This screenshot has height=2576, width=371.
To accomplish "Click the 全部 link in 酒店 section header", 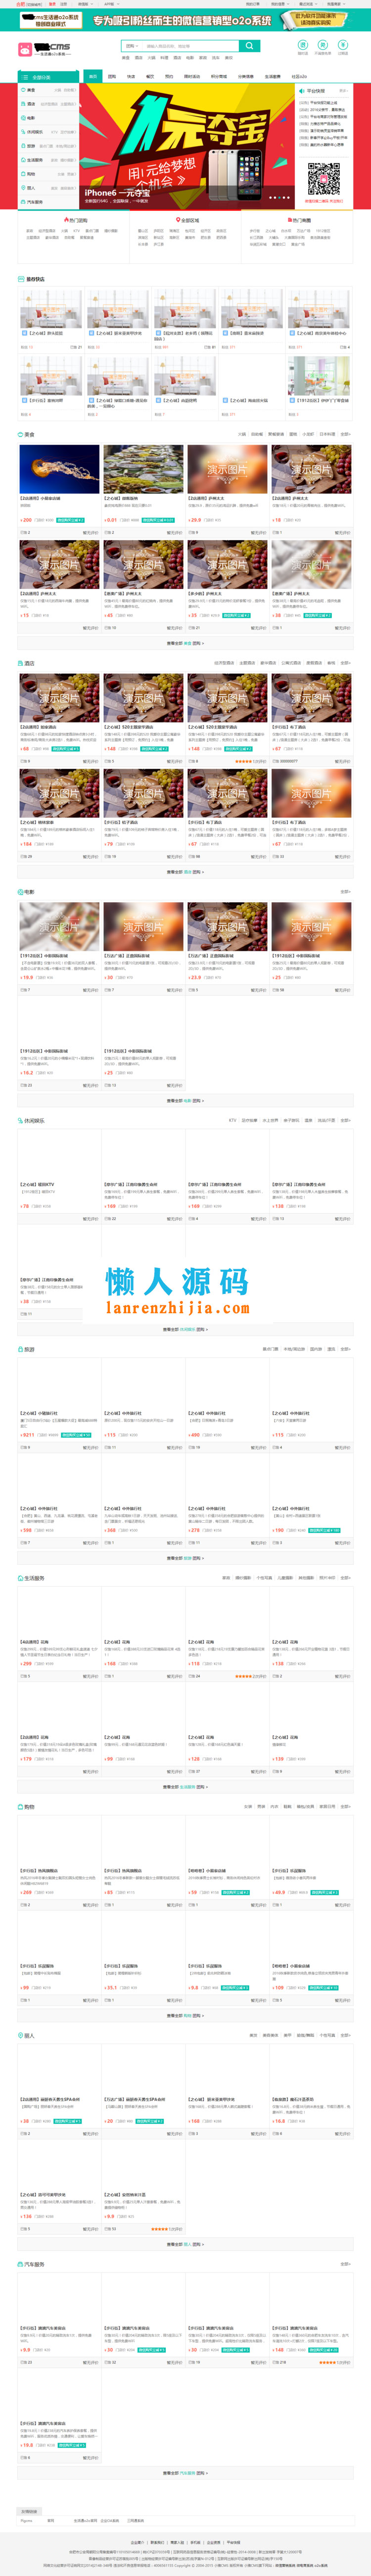I will pos(345,663).
